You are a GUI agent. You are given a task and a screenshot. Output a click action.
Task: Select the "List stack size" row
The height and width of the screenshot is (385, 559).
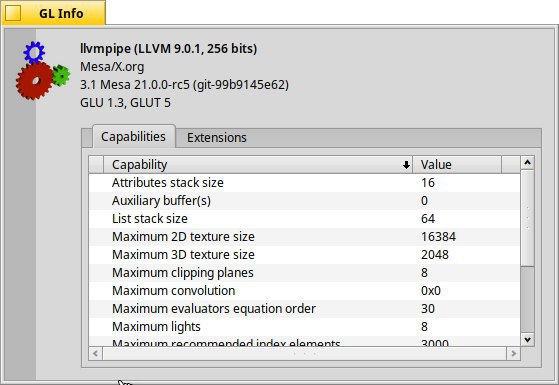tap(304, 219)
